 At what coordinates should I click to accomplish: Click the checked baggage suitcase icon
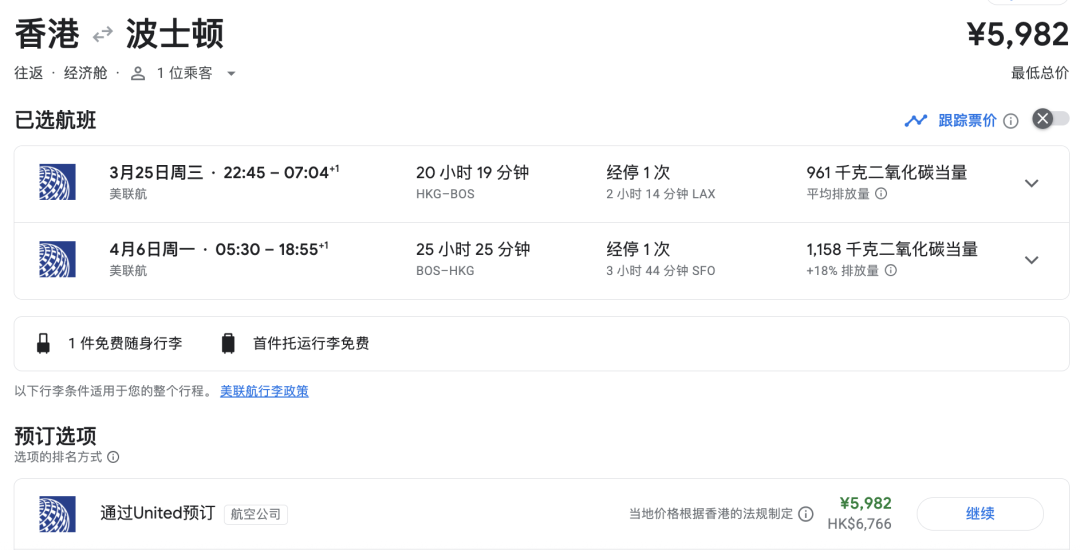click(x=228, y=344)
